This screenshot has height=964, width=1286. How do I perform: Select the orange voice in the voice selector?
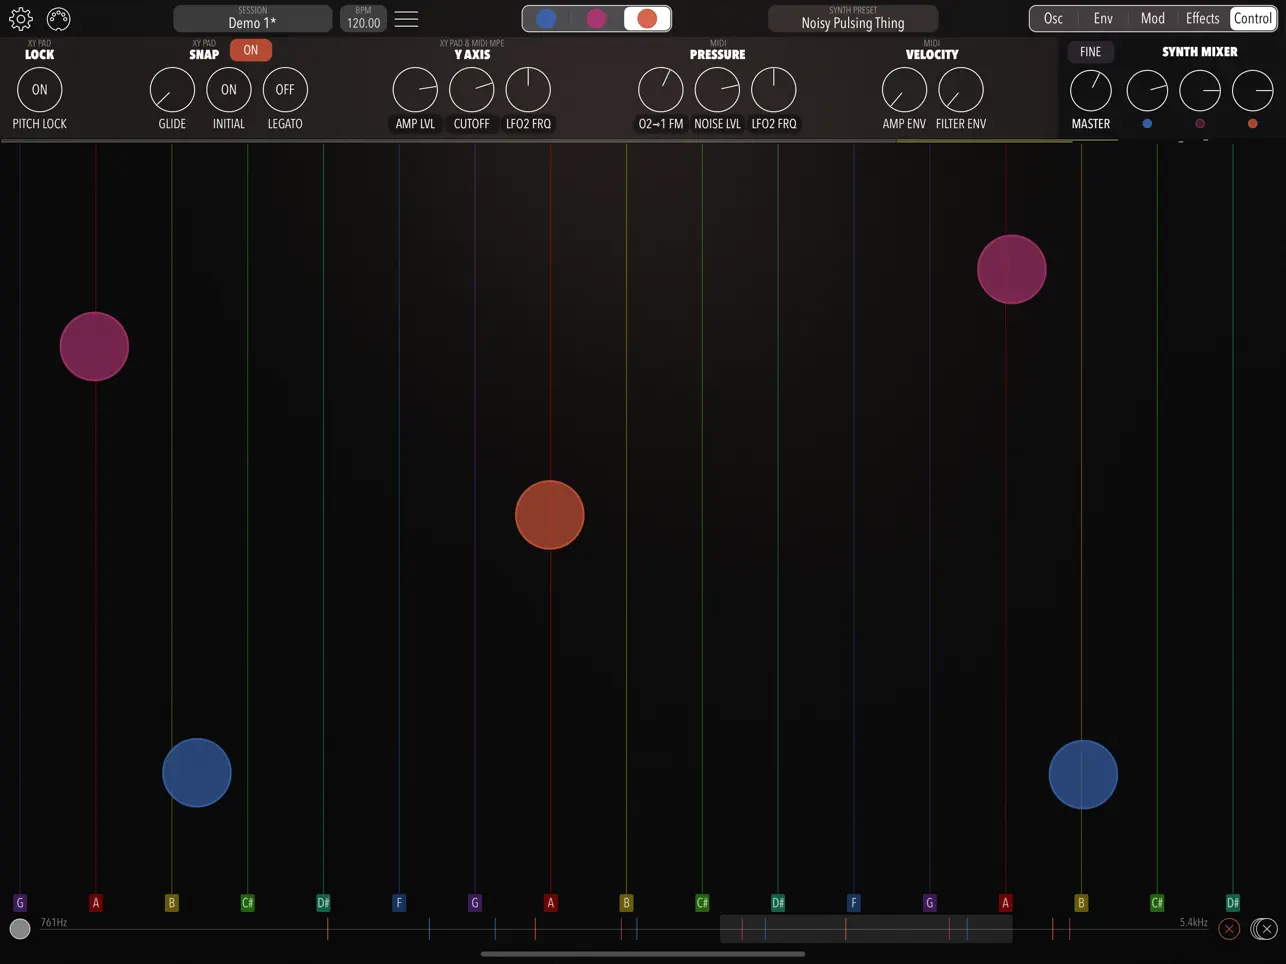pos(646,18)
